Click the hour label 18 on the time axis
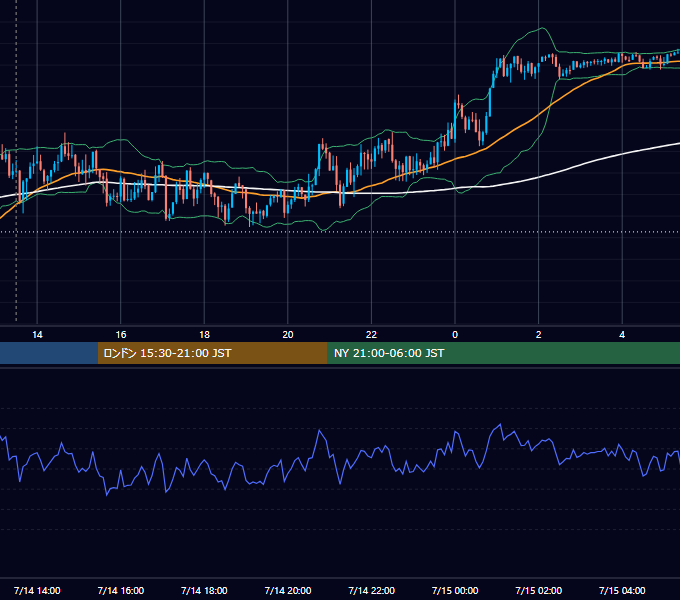Viewport: 680px width, 600px height. pos(204,335)
